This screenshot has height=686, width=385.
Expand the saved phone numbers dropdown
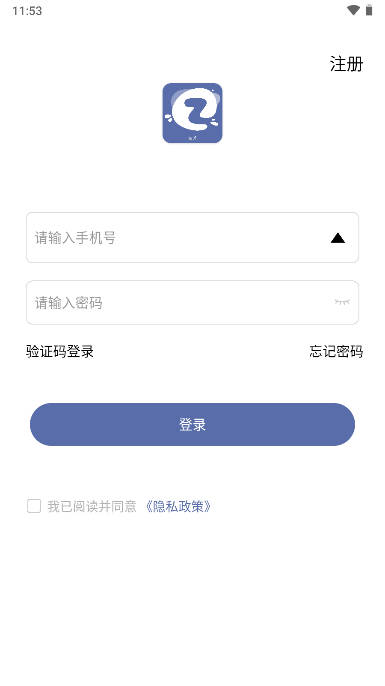point(338,238)
